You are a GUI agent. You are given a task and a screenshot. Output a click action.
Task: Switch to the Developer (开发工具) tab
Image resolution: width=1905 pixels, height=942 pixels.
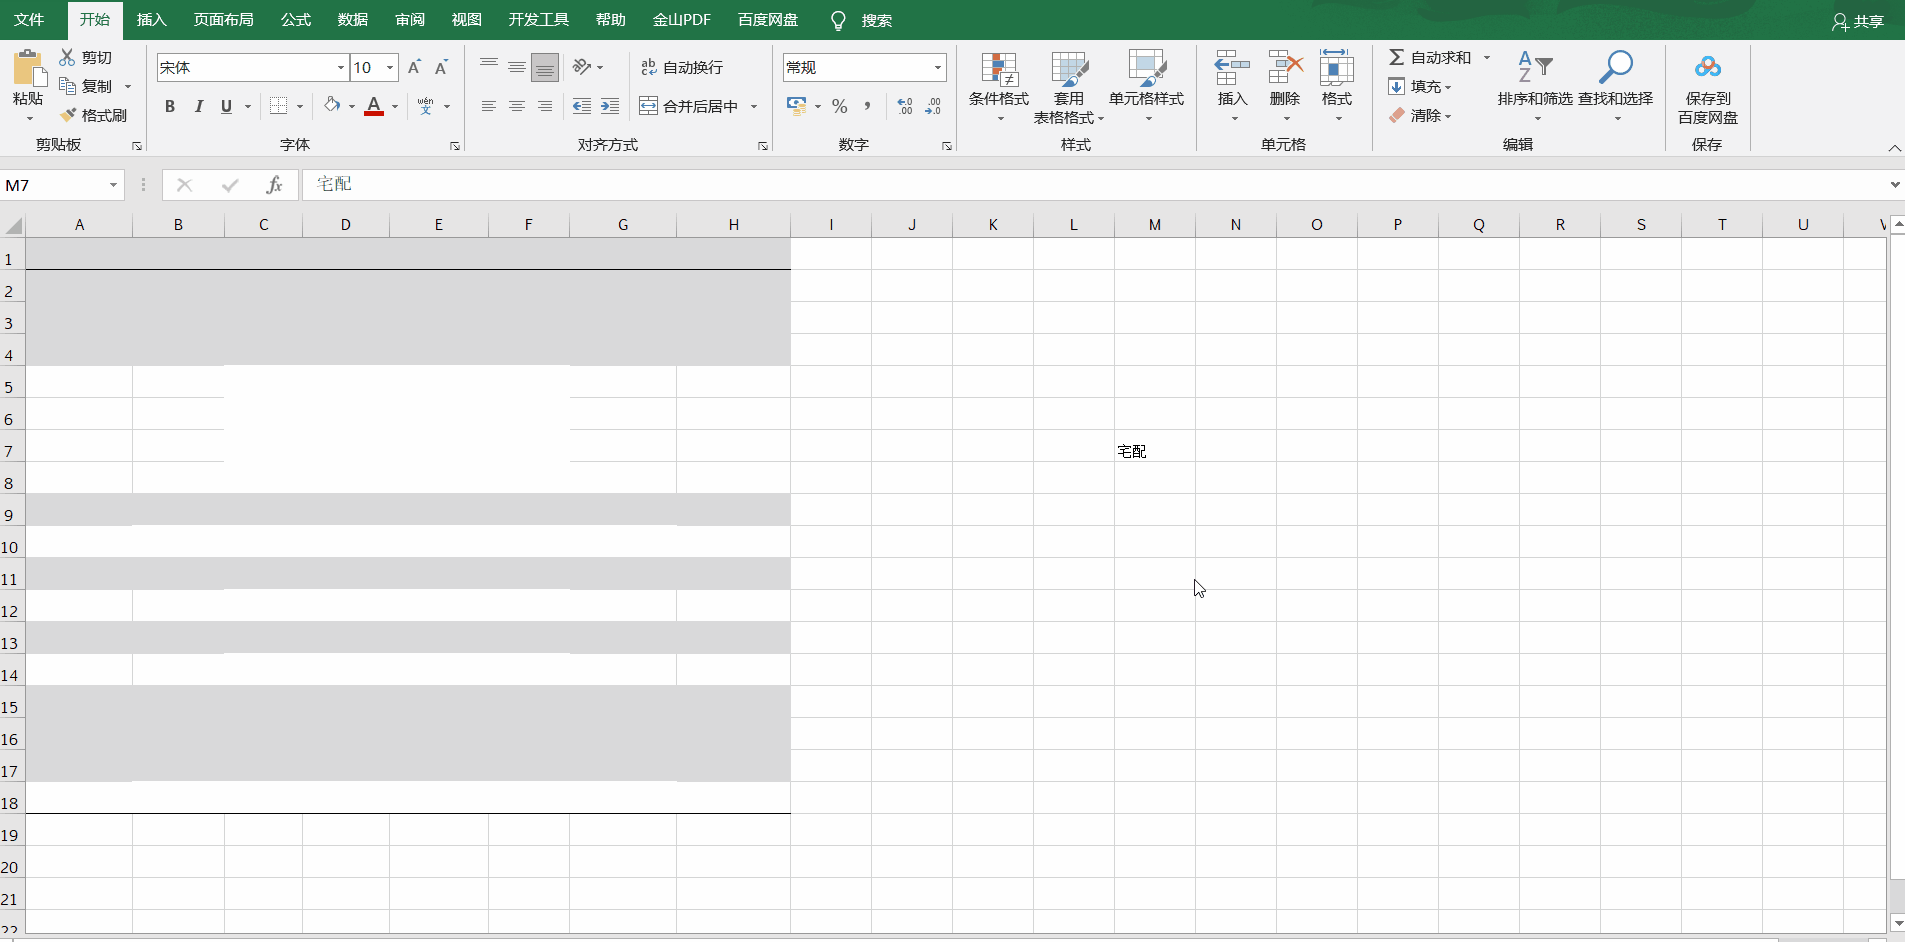(x=539, y=20)
